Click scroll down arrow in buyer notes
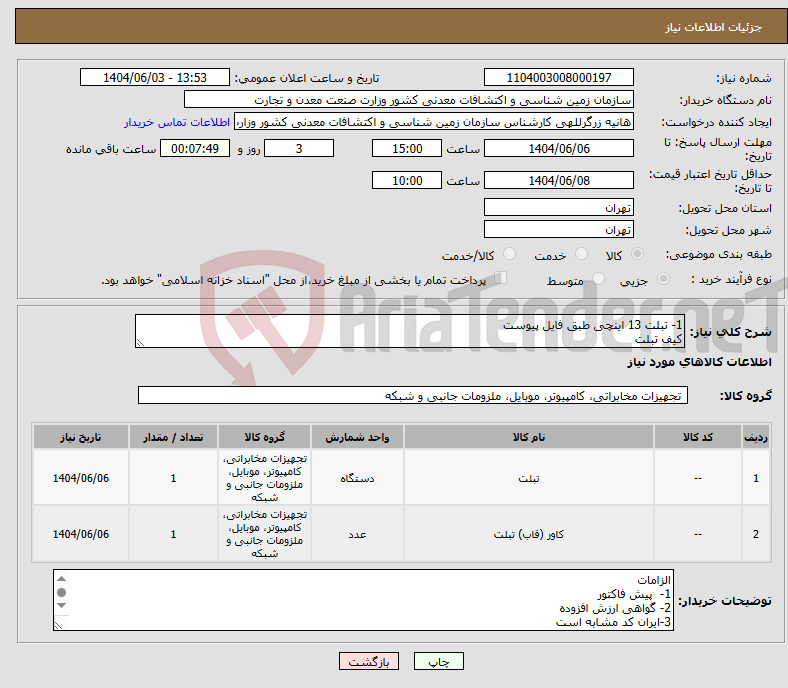The width and height of the screenshot is (788, 688). (61, 606)
